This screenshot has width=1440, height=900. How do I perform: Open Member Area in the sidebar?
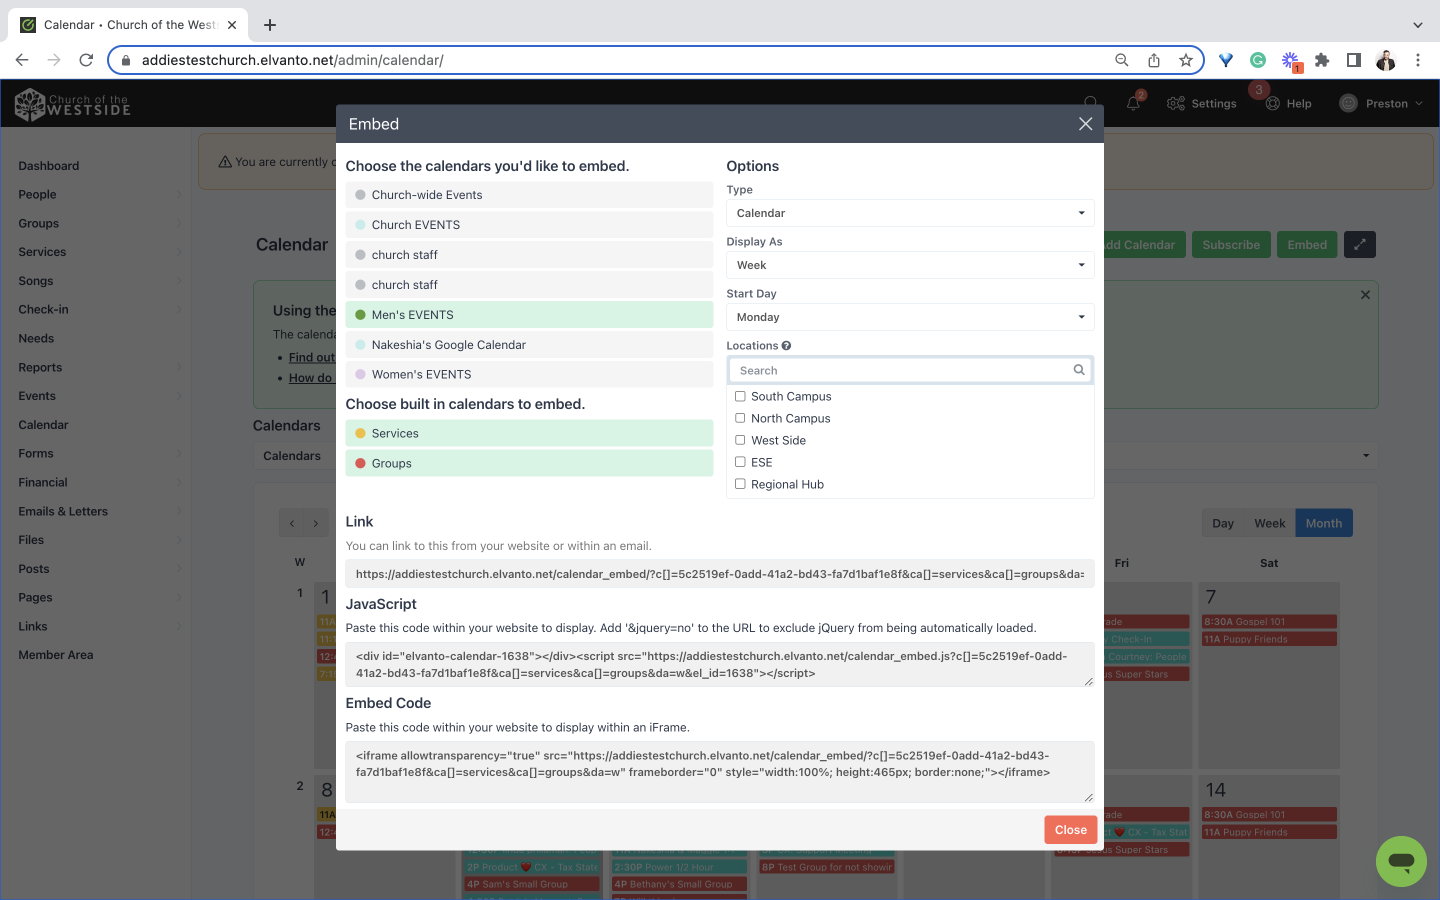tap(56, 655)
